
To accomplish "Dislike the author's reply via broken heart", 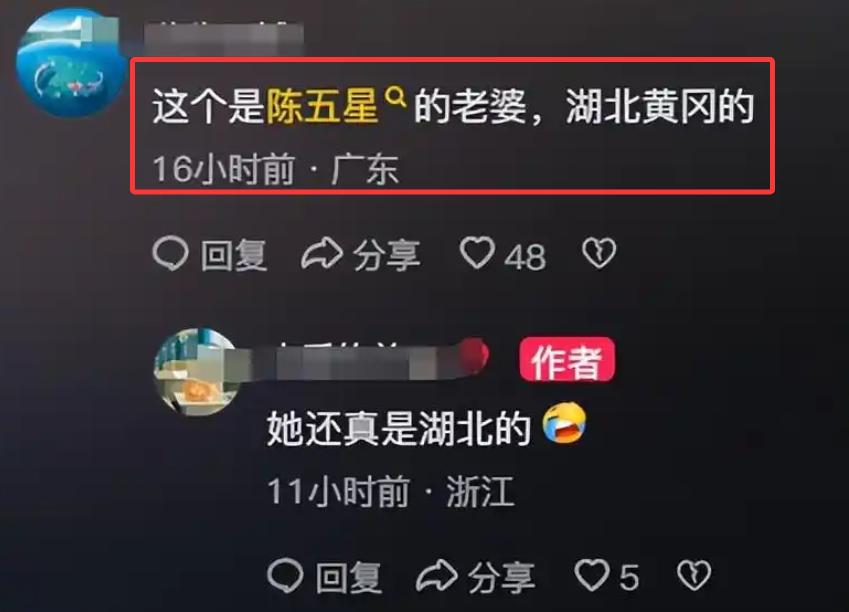I will (694, 575).
